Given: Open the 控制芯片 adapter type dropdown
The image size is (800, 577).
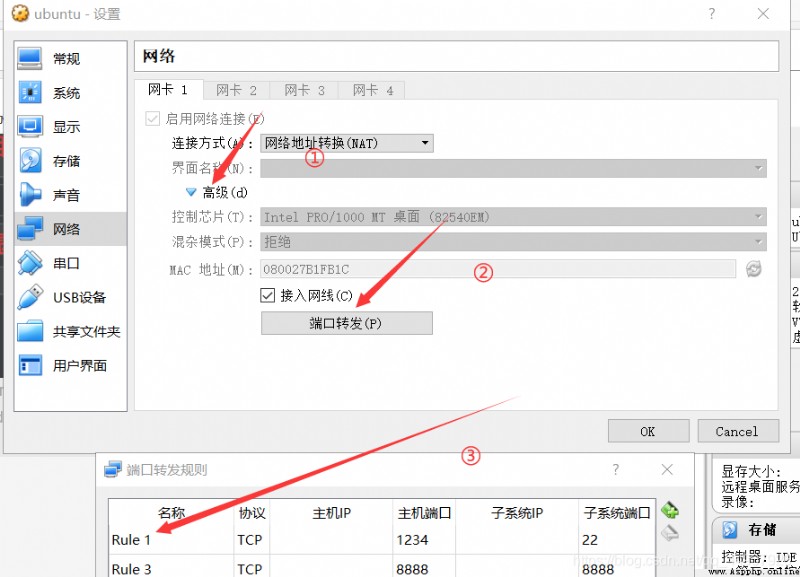Looking at the screenshot, I should point(513,217).
